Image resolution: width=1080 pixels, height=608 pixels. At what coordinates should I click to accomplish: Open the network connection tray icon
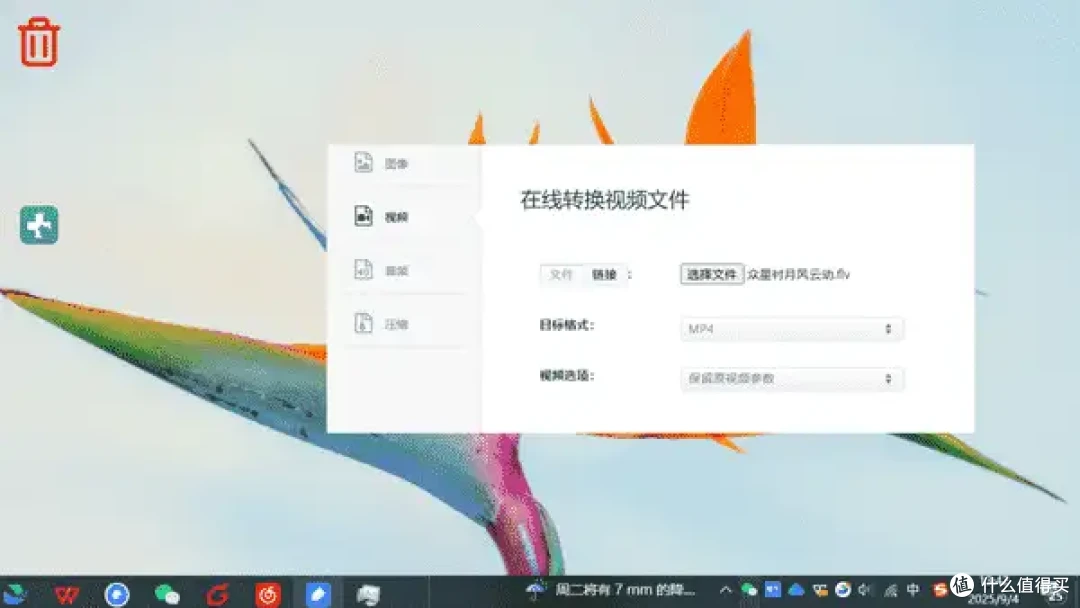point(890,590)
